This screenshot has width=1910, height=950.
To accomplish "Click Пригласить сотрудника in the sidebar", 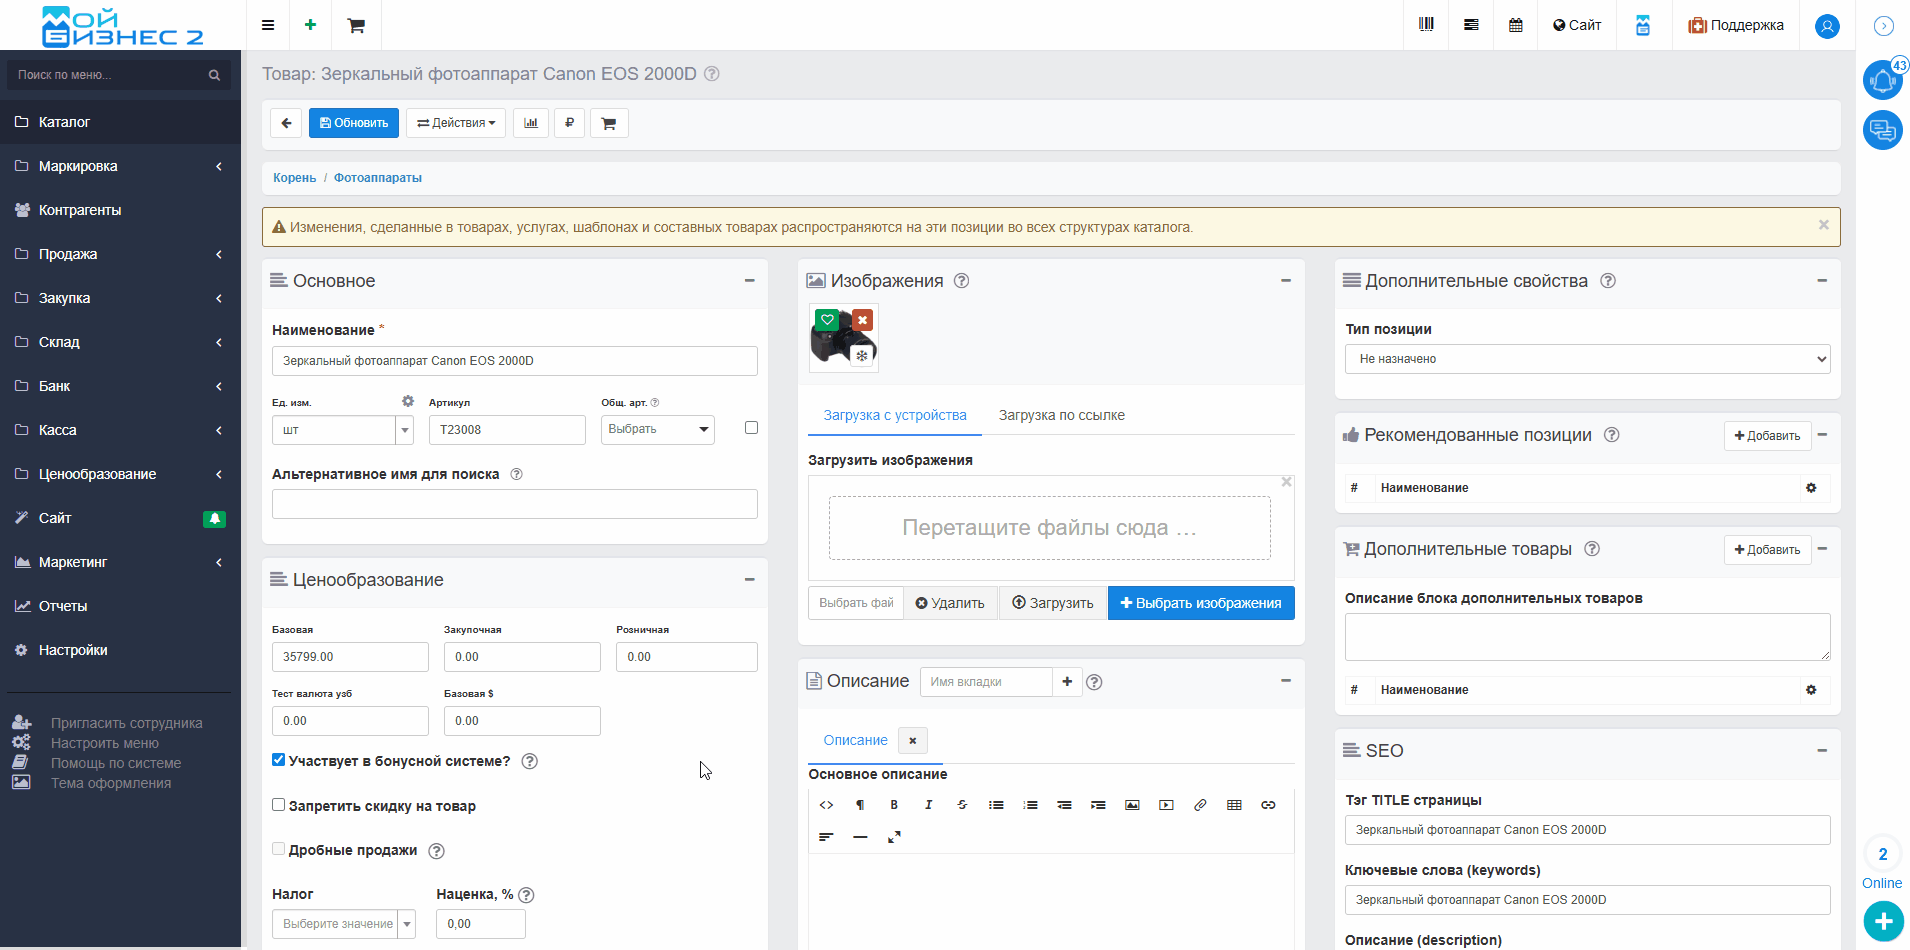I will tap(127, 723).
